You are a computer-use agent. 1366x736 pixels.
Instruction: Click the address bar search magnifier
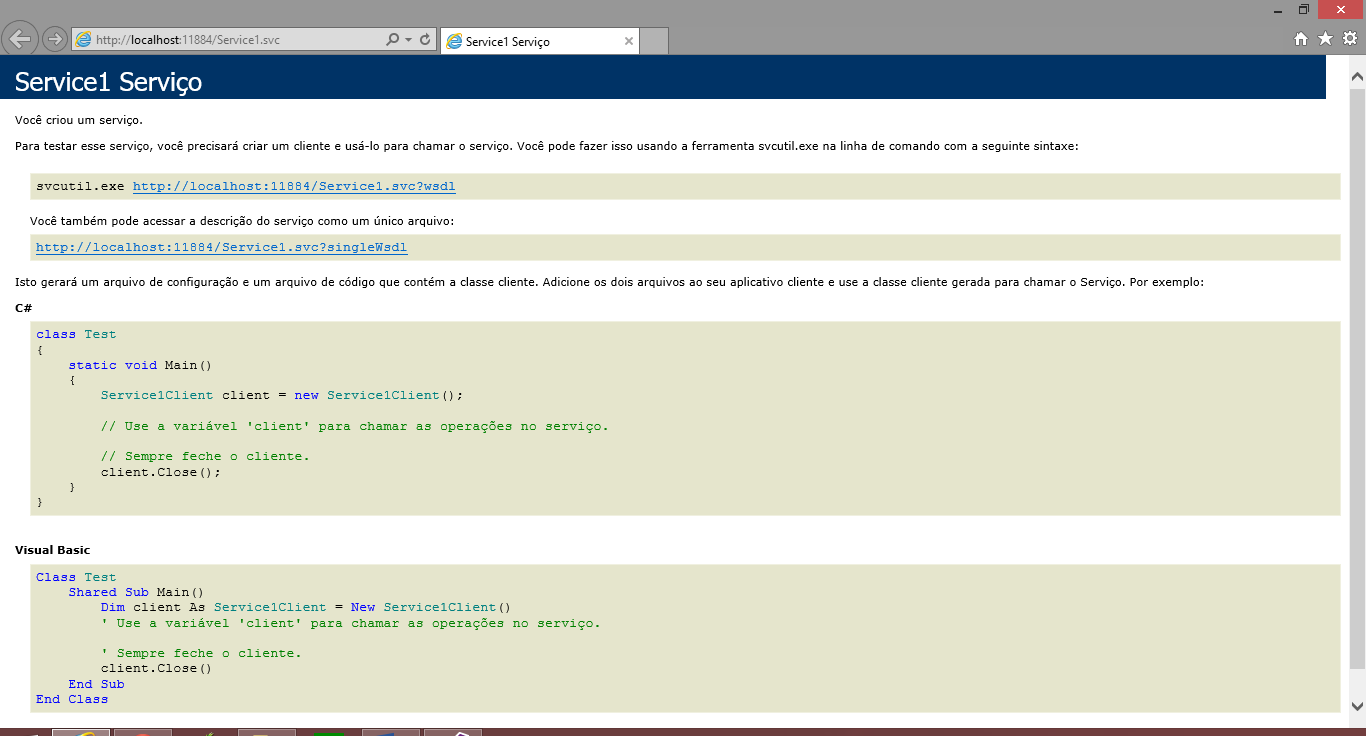[x=393, y=40]
